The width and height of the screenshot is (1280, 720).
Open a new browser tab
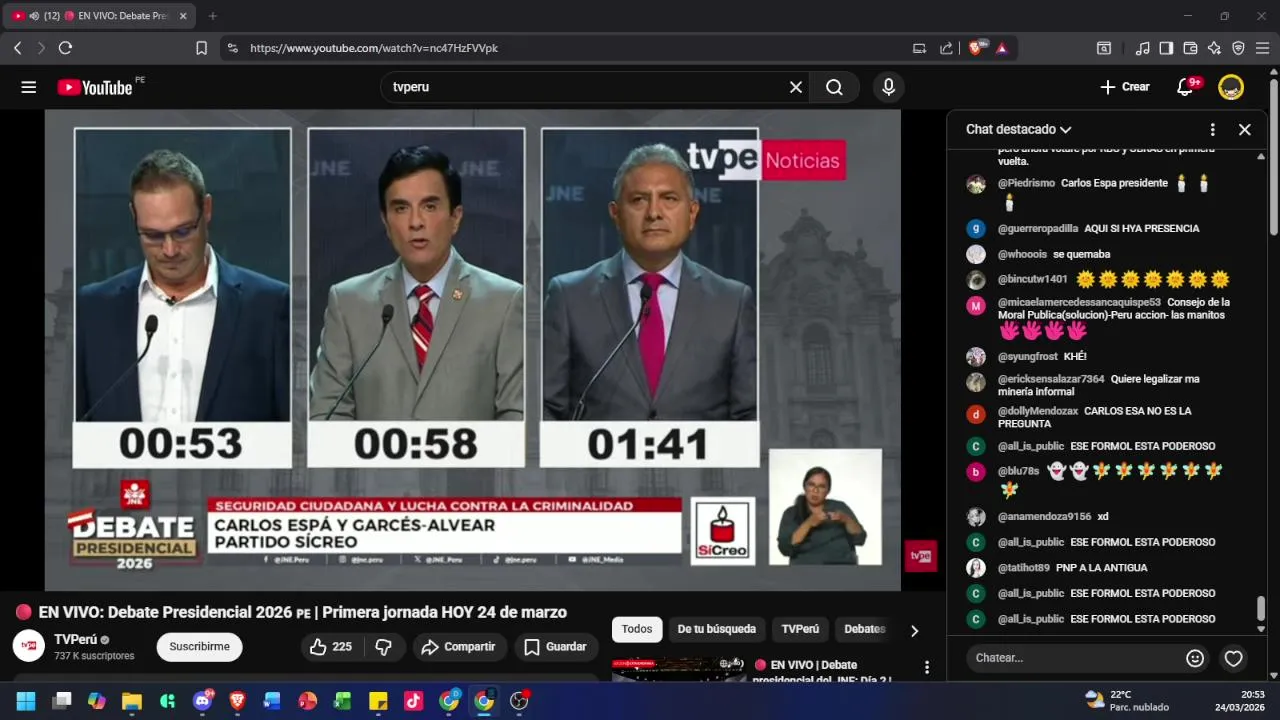pyautogui.click(x=212, y=16)
